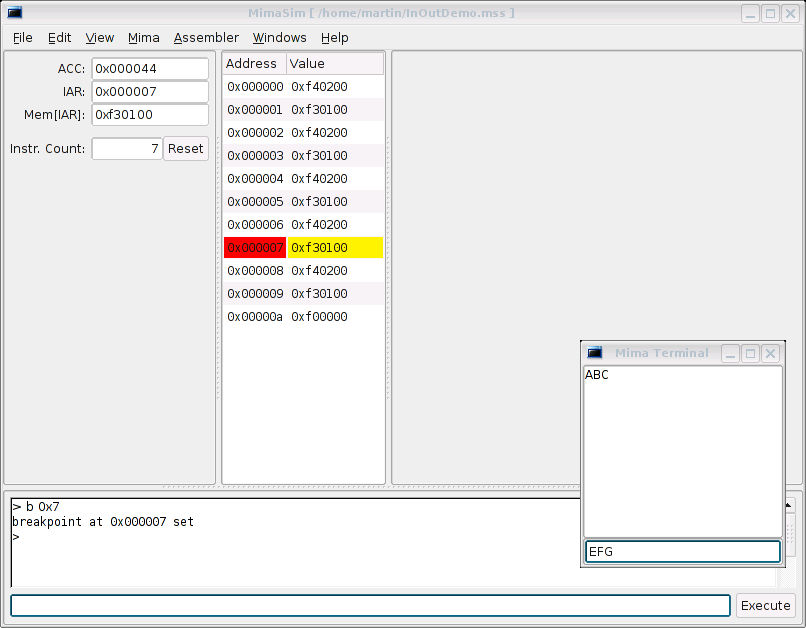Click the command input field beside Execute

click(x=370, y=605)
